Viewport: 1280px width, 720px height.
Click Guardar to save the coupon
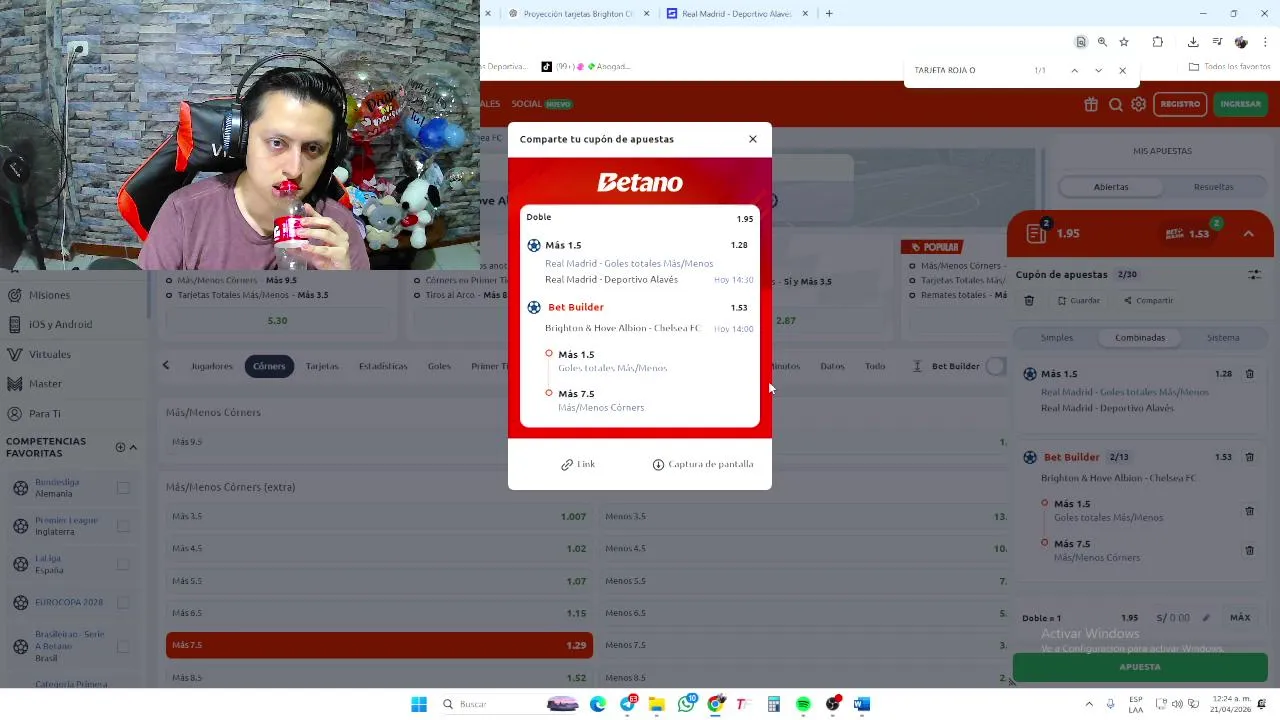point(1079,300)
